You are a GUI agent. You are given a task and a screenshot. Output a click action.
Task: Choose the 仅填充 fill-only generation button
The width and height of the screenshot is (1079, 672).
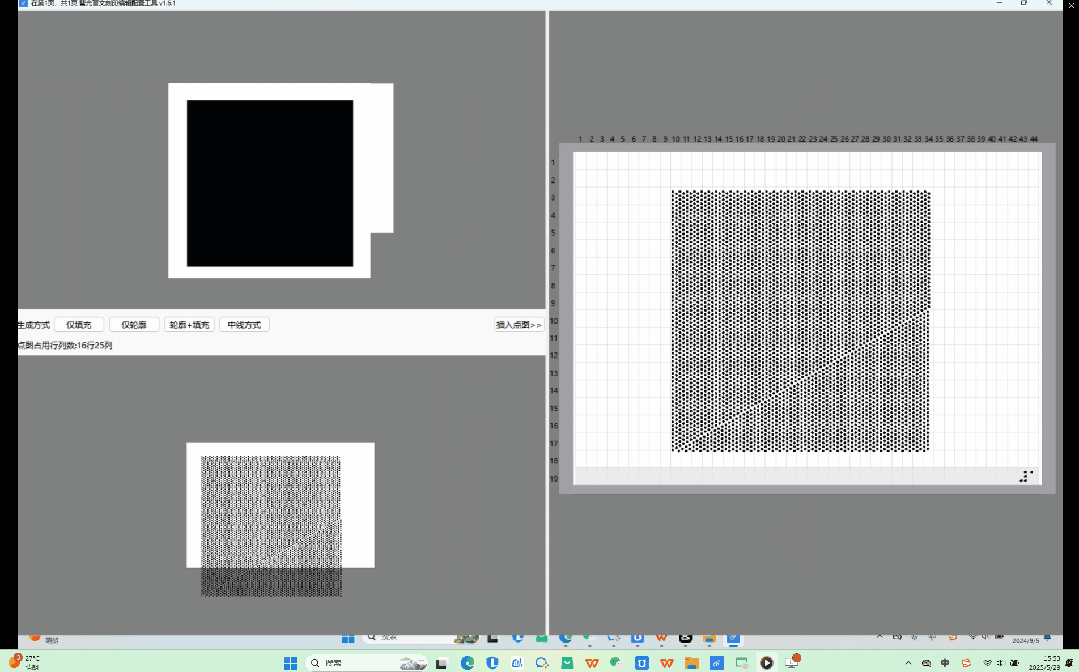coord(78,325)
